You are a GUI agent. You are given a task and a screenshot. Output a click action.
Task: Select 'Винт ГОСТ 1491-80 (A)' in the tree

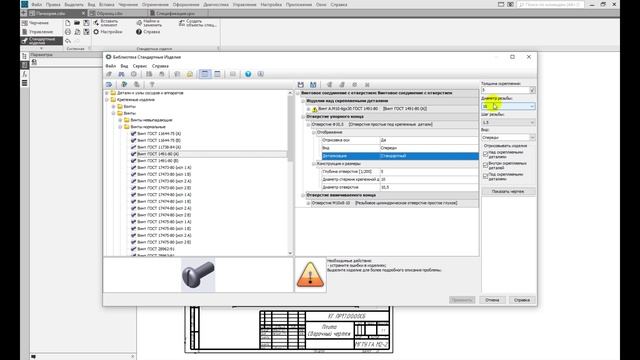pos(158,154)
